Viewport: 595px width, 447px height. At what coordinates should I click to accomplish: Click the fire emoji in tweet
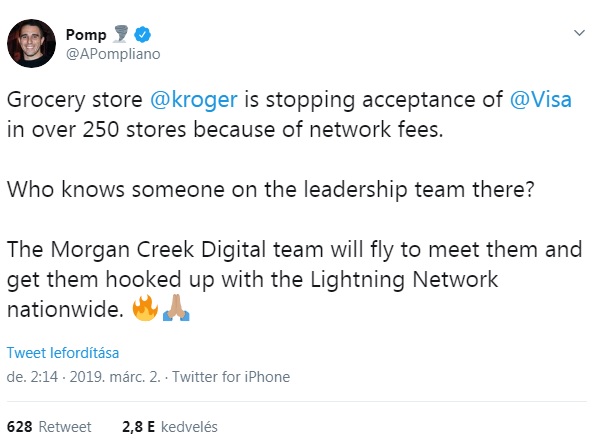145,308
